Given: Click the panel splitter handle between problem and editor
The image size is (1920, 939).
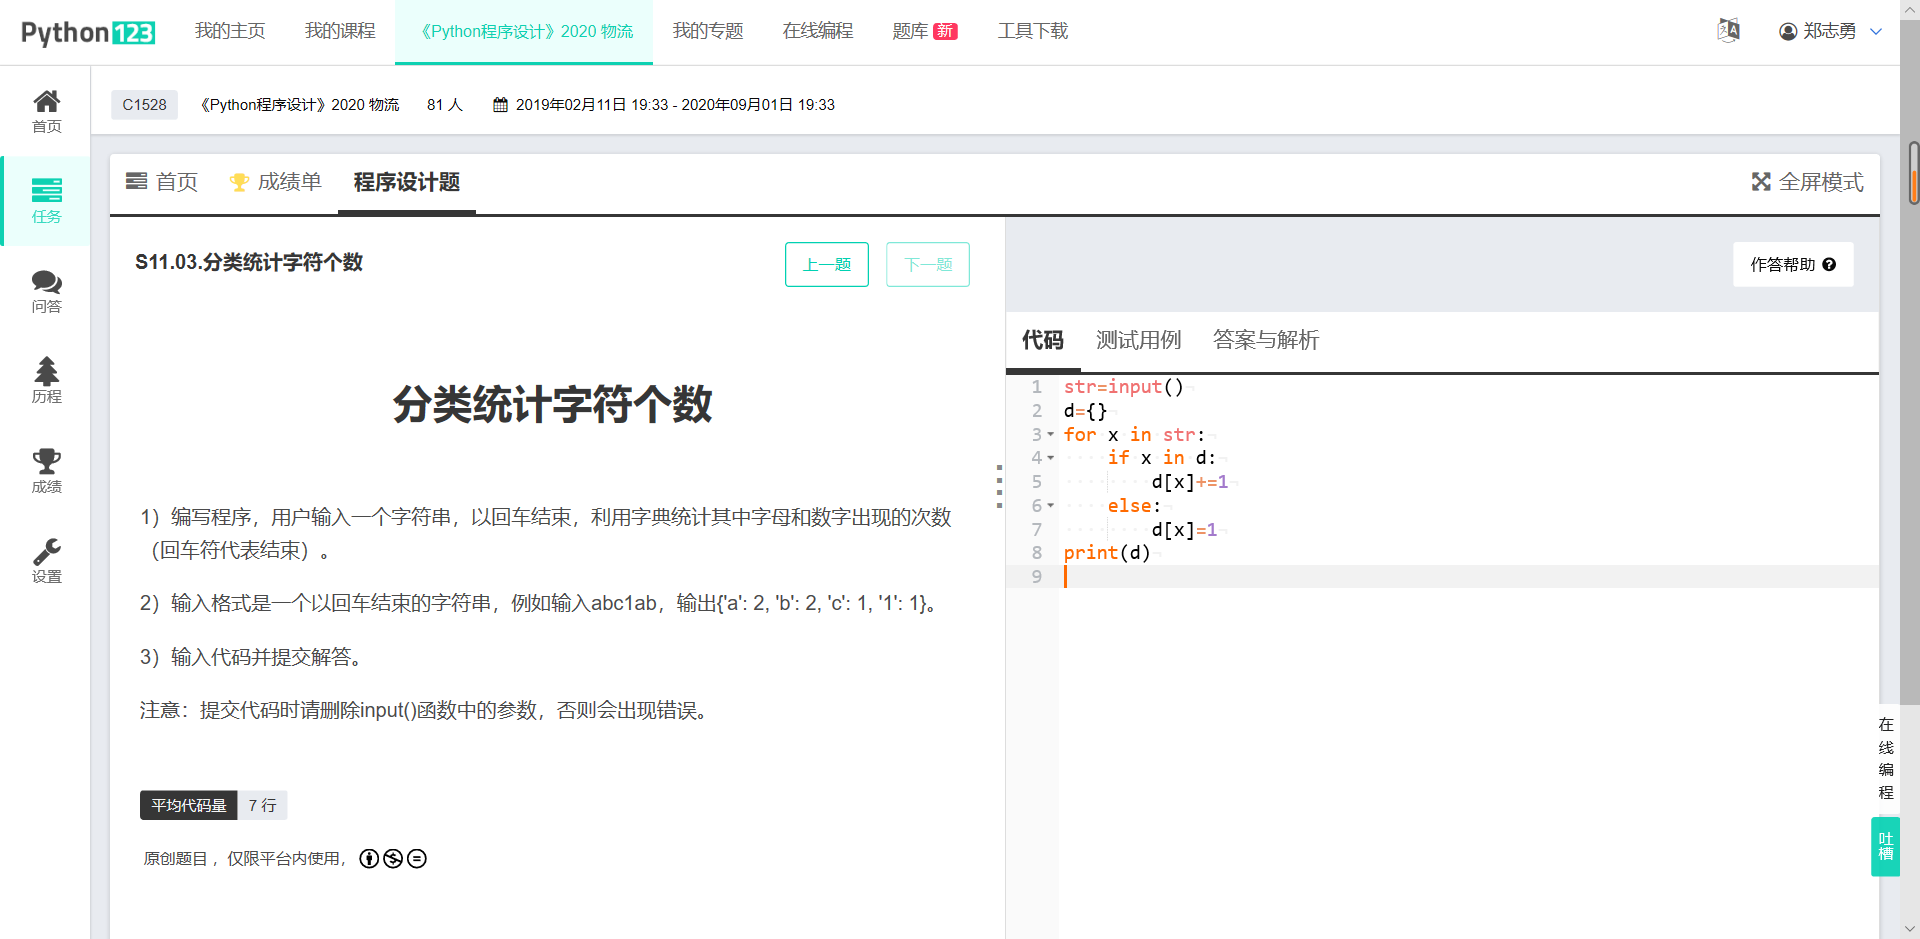Looking at the screenshot, I should pyautogui.click(x=999, y=487).
